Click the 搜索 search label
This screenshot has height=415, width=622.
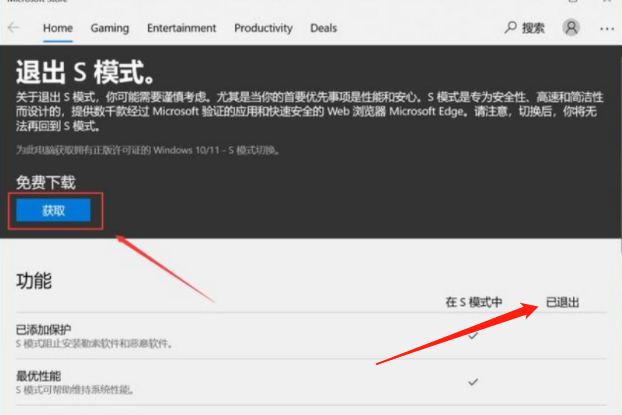(533, 28)
